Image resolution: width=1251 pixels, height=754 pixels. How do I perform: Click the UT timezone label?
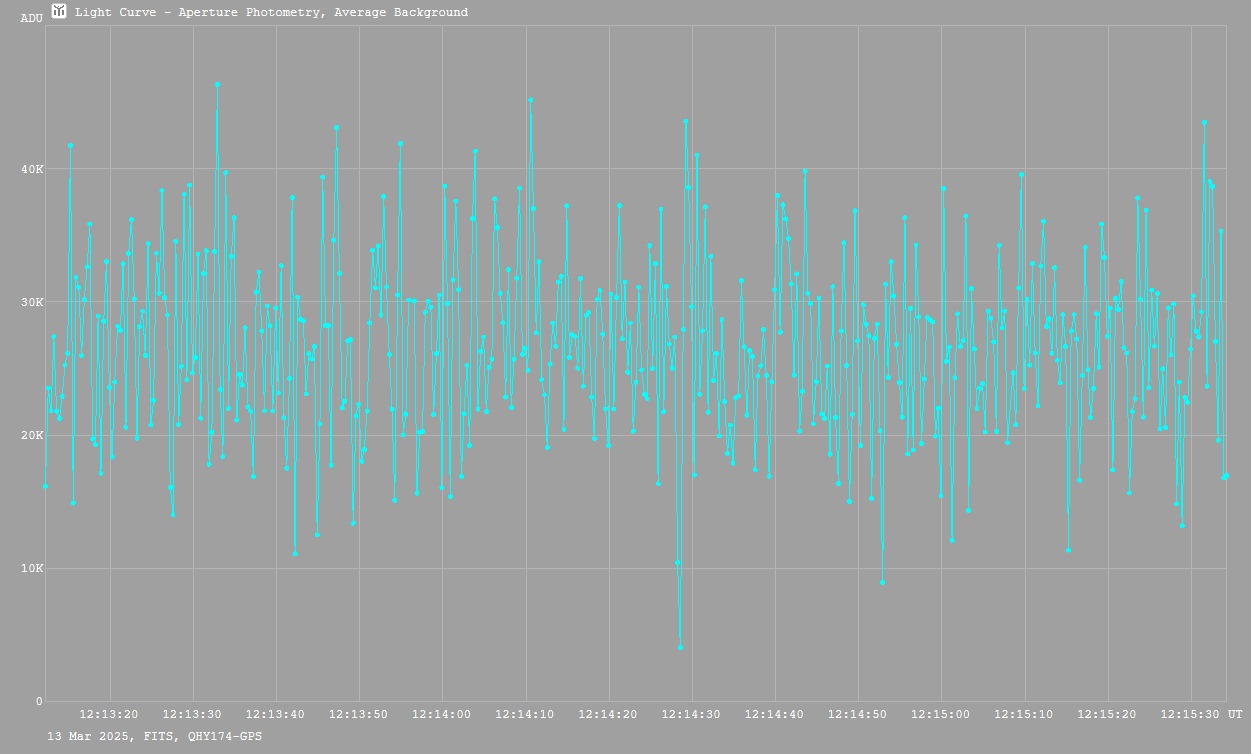pos(1235,714)
